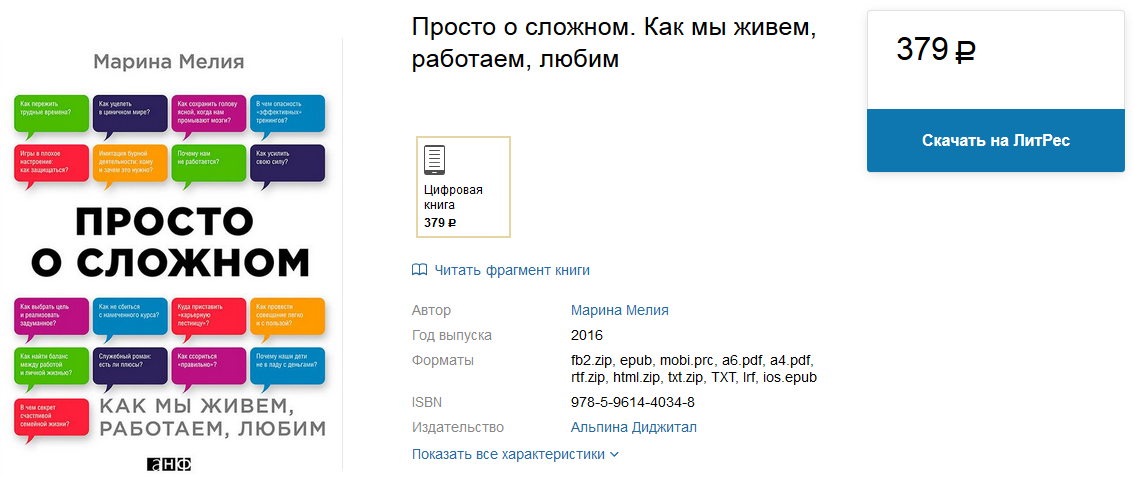Click the ISBN number 978-5-9614-4034-8
Viewport: 1134px width, 477px height.
[632, 402]
